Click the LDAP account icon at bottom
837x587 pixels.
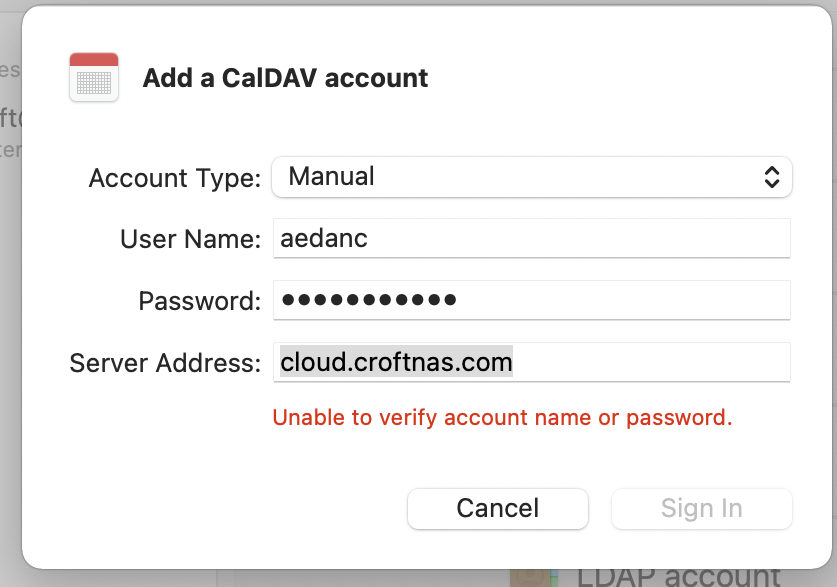(530, 578)
